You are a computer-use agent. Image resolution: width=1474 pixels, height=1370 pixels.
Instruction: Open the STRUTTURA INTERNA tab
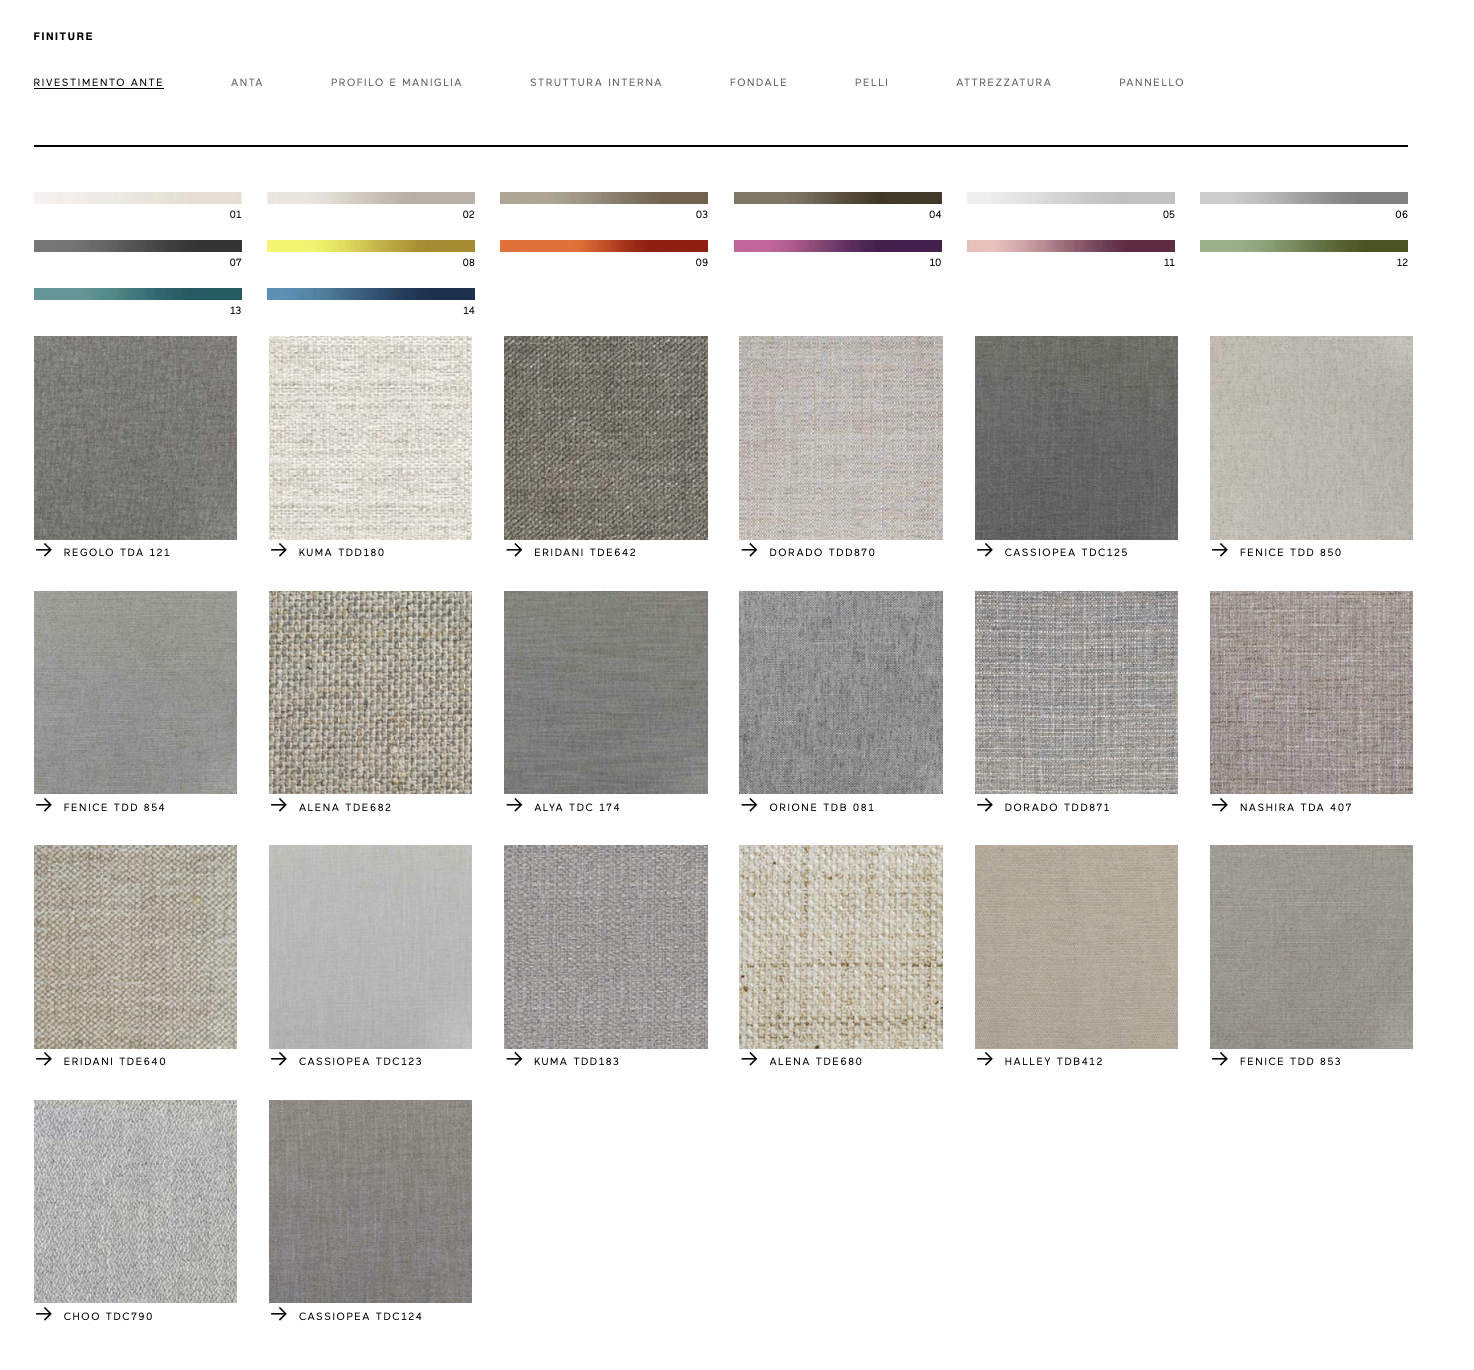click(x=596, y=83)
